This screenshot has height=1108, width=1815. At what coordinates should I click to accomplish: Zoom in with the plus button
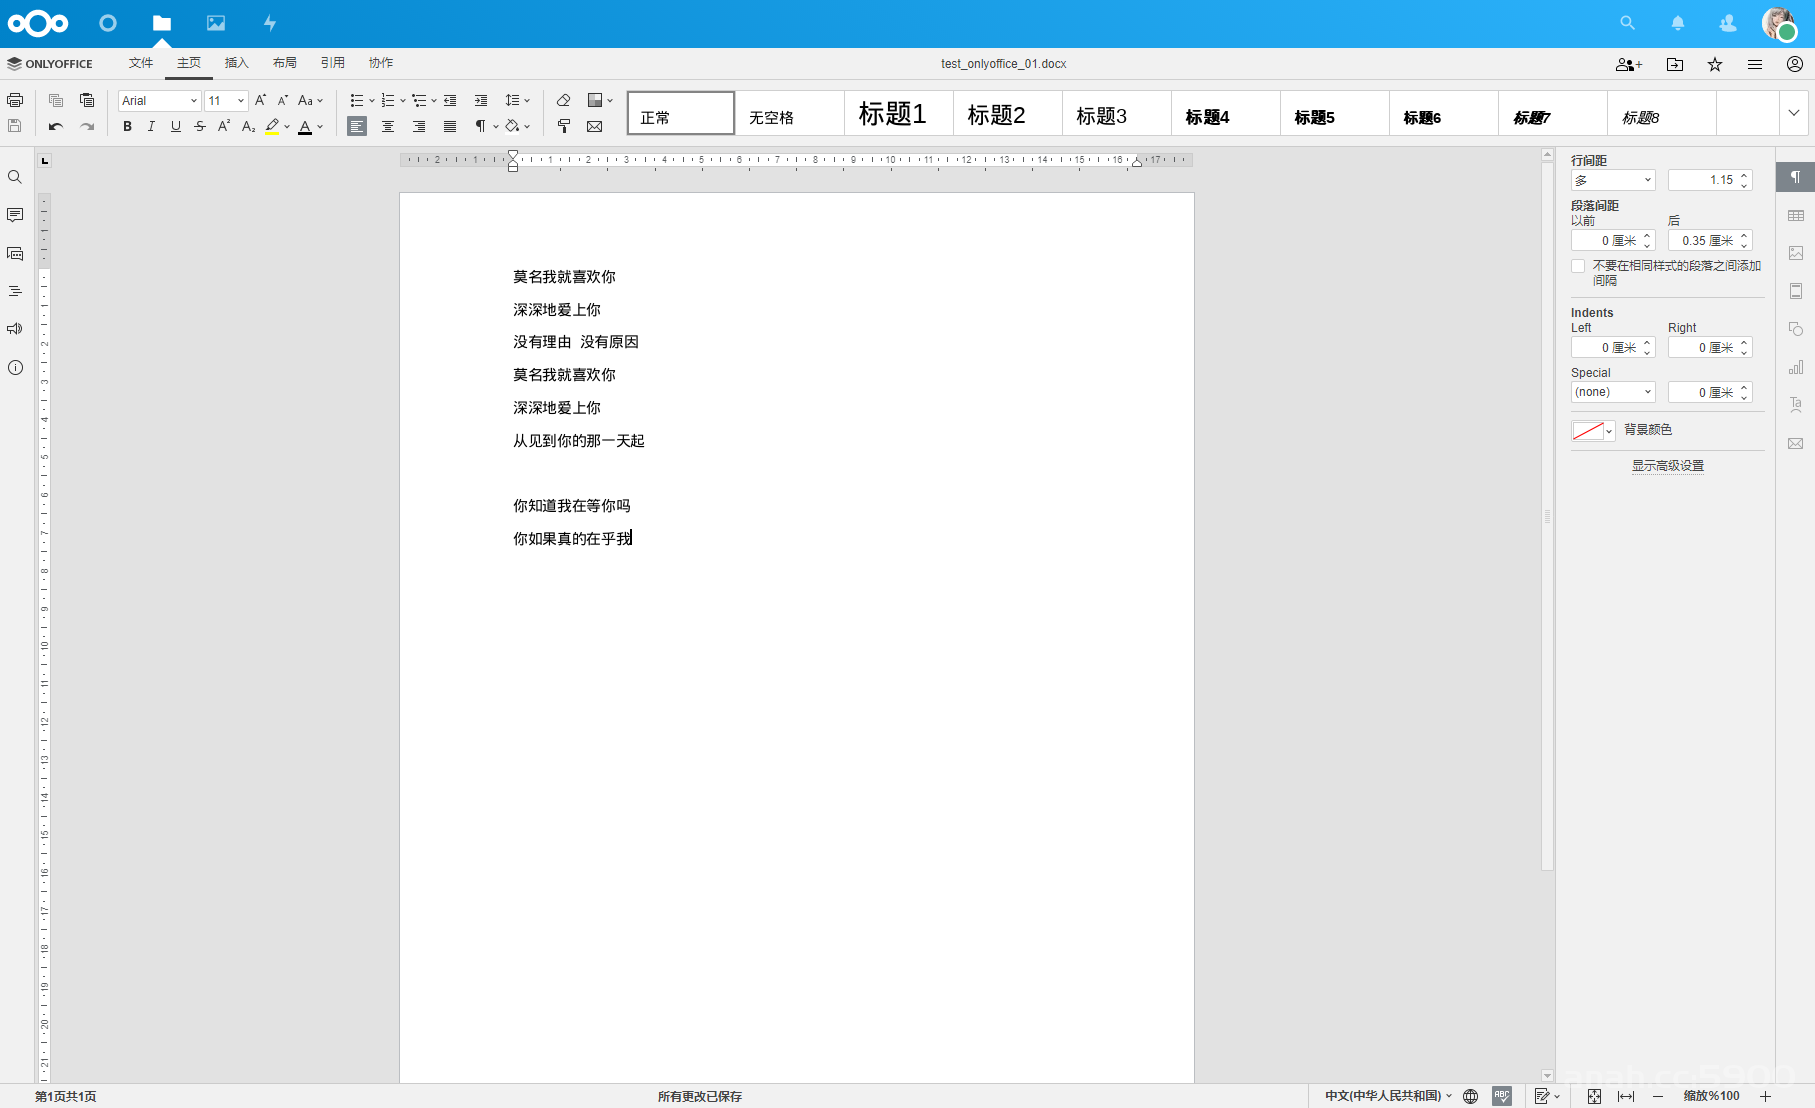1766,1096
